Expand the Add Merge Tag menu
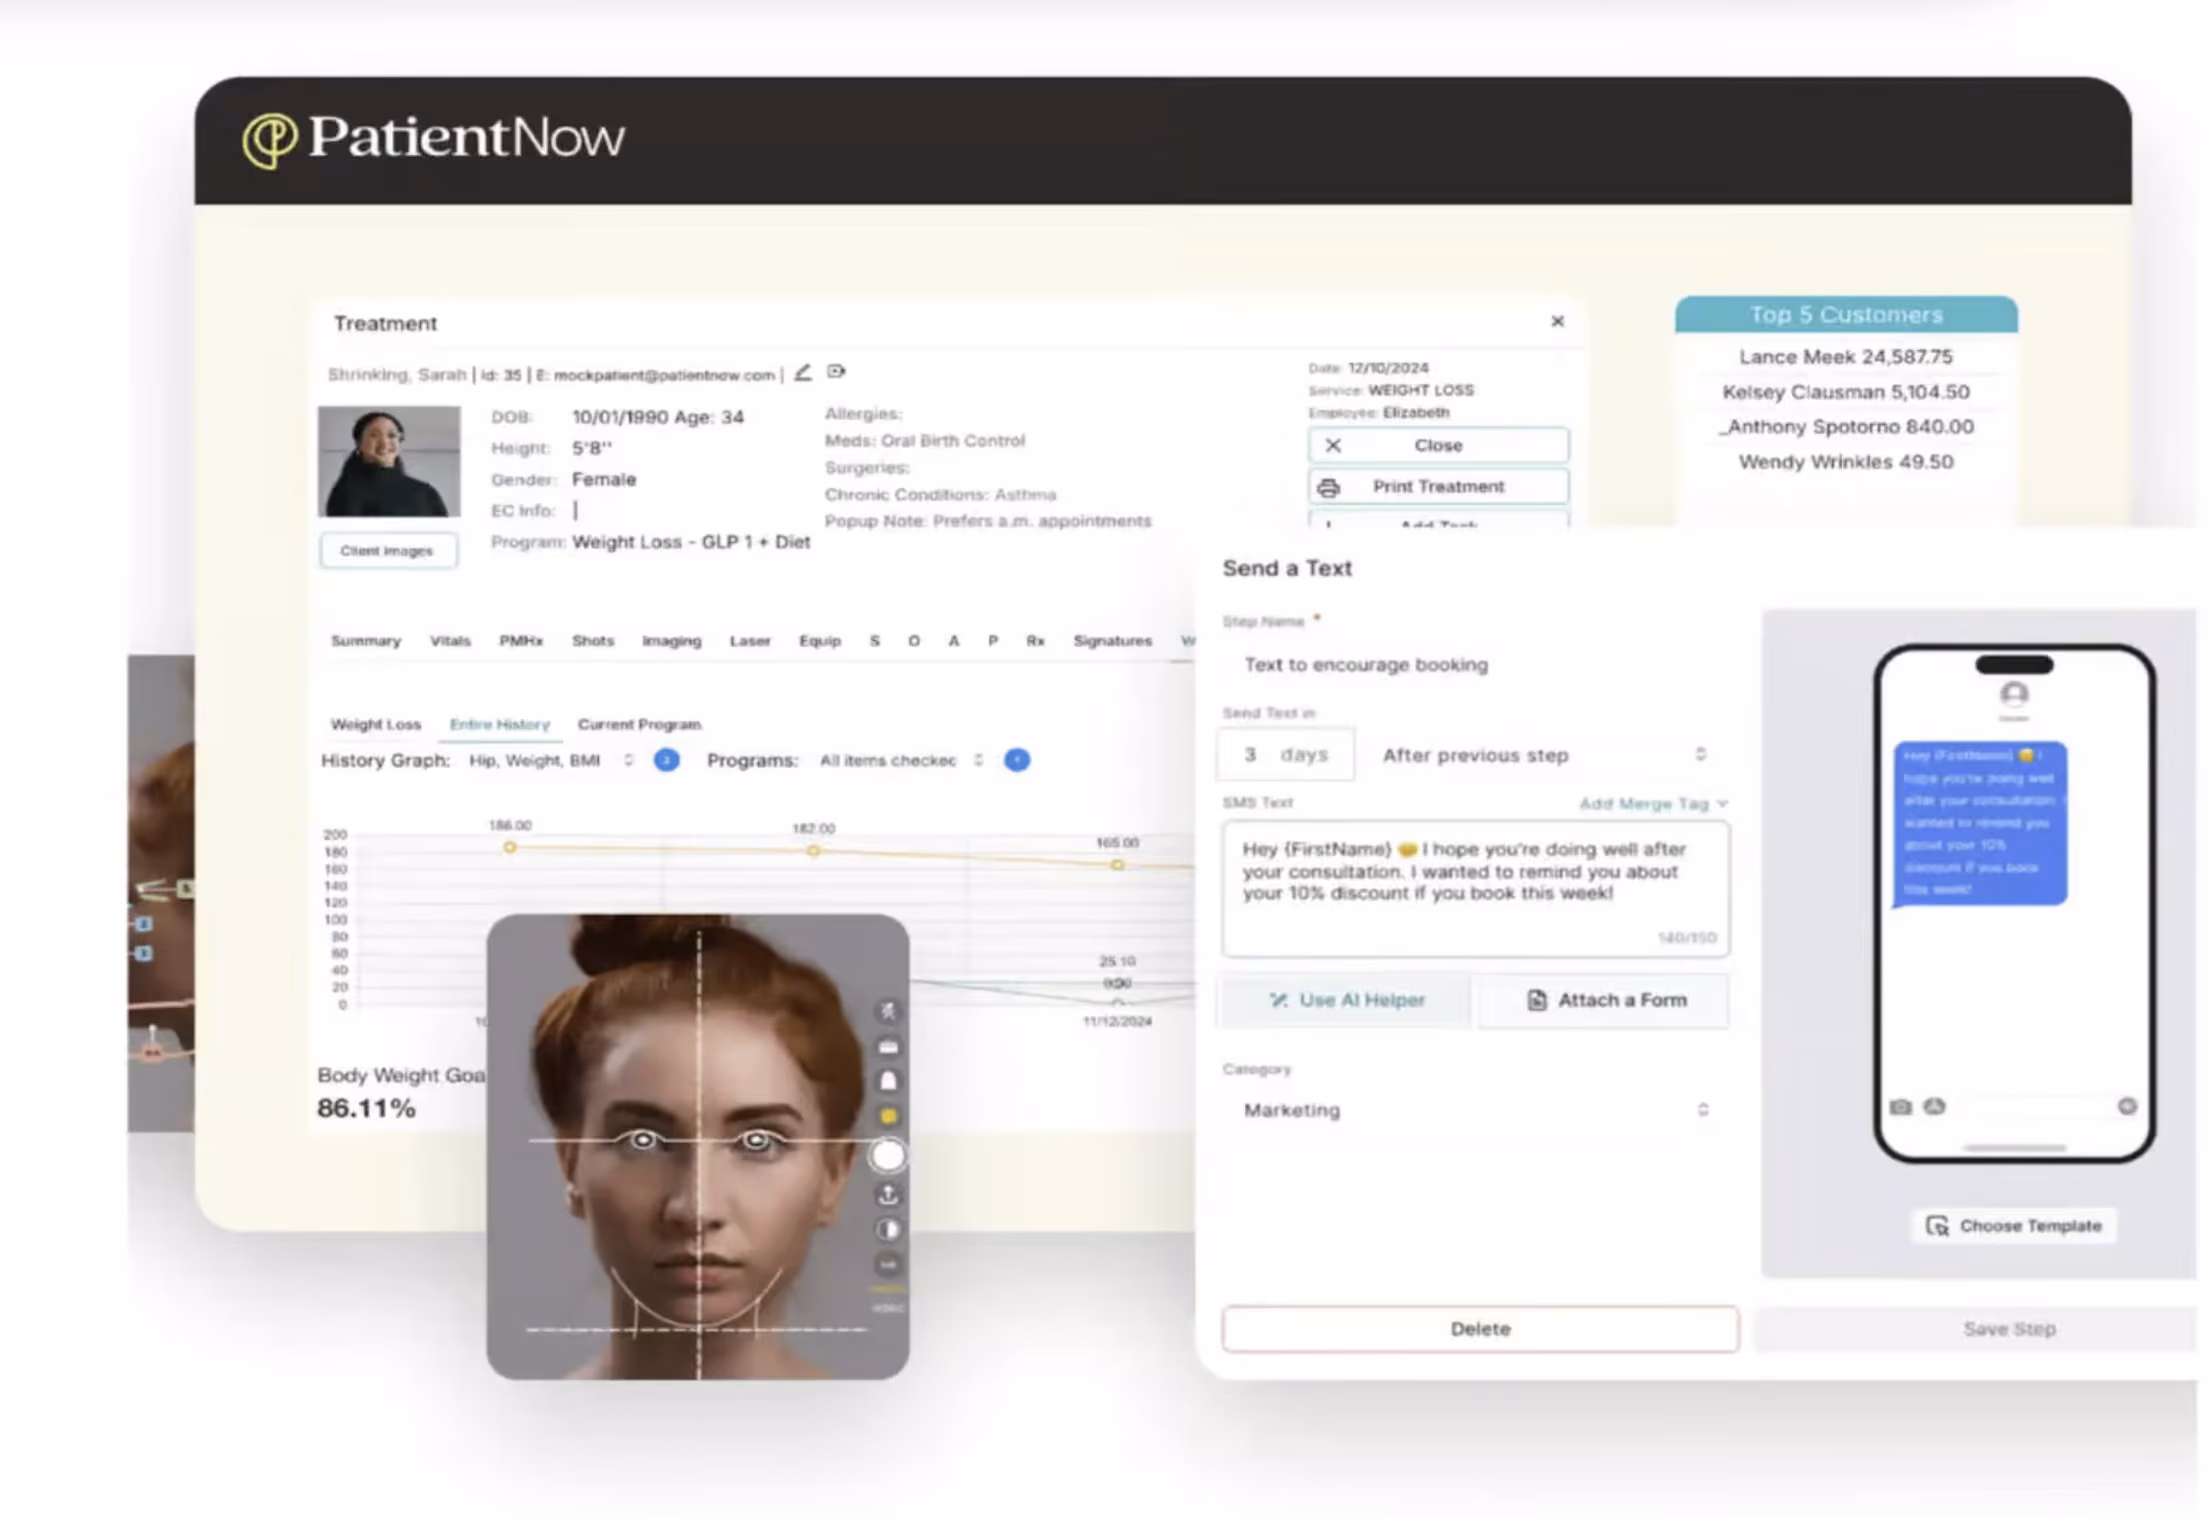The width and height of the screenshot is (2208, 1522). [1653, 804]
